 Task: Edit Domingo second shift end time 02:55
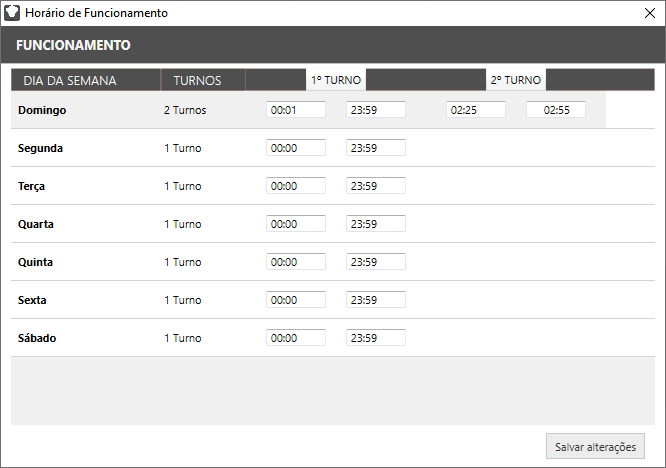pos(556,110)
